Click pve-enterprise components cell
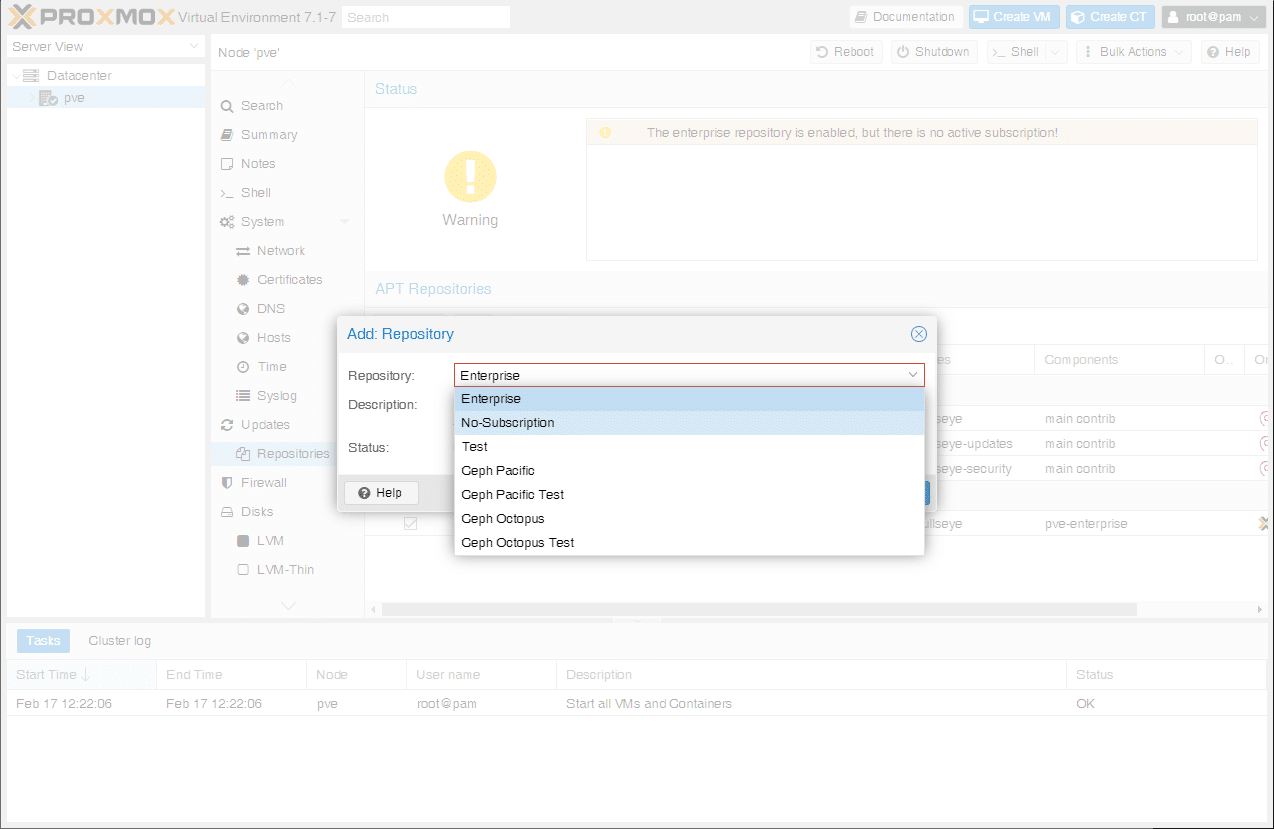This screenshot has width=1274, height=829. pyautogui.click(x=1119, y=524)
